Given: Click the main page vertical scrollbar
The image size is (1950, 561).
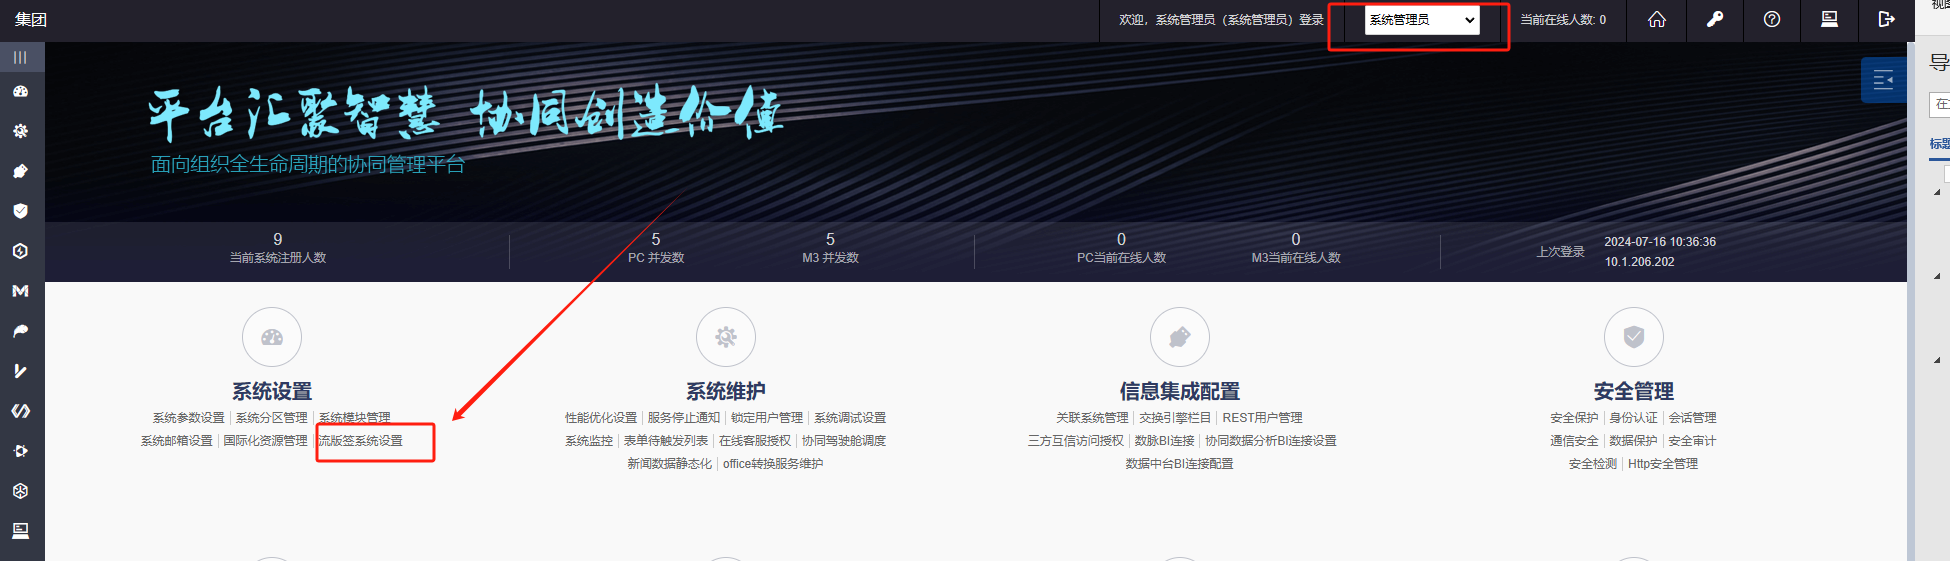Looking at the screenshot, I should pyautogui.click(x=1911, y=300).
